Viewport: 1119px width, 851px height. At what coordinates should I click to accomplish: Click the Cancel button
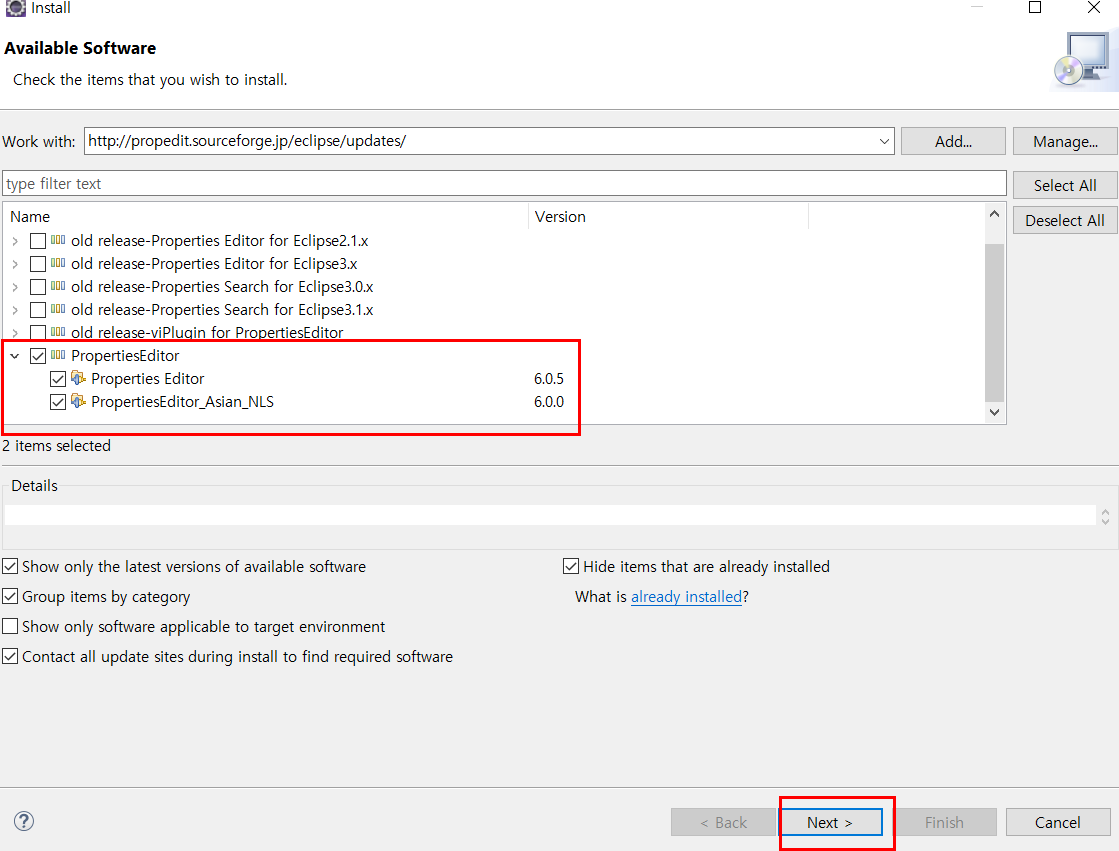(1058, 822)
